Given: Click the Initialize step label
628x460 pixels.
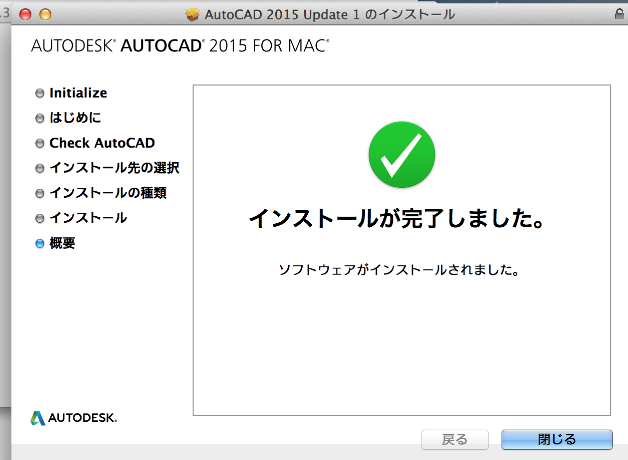Looking at the screenshot, I should (x=78, y=93).
